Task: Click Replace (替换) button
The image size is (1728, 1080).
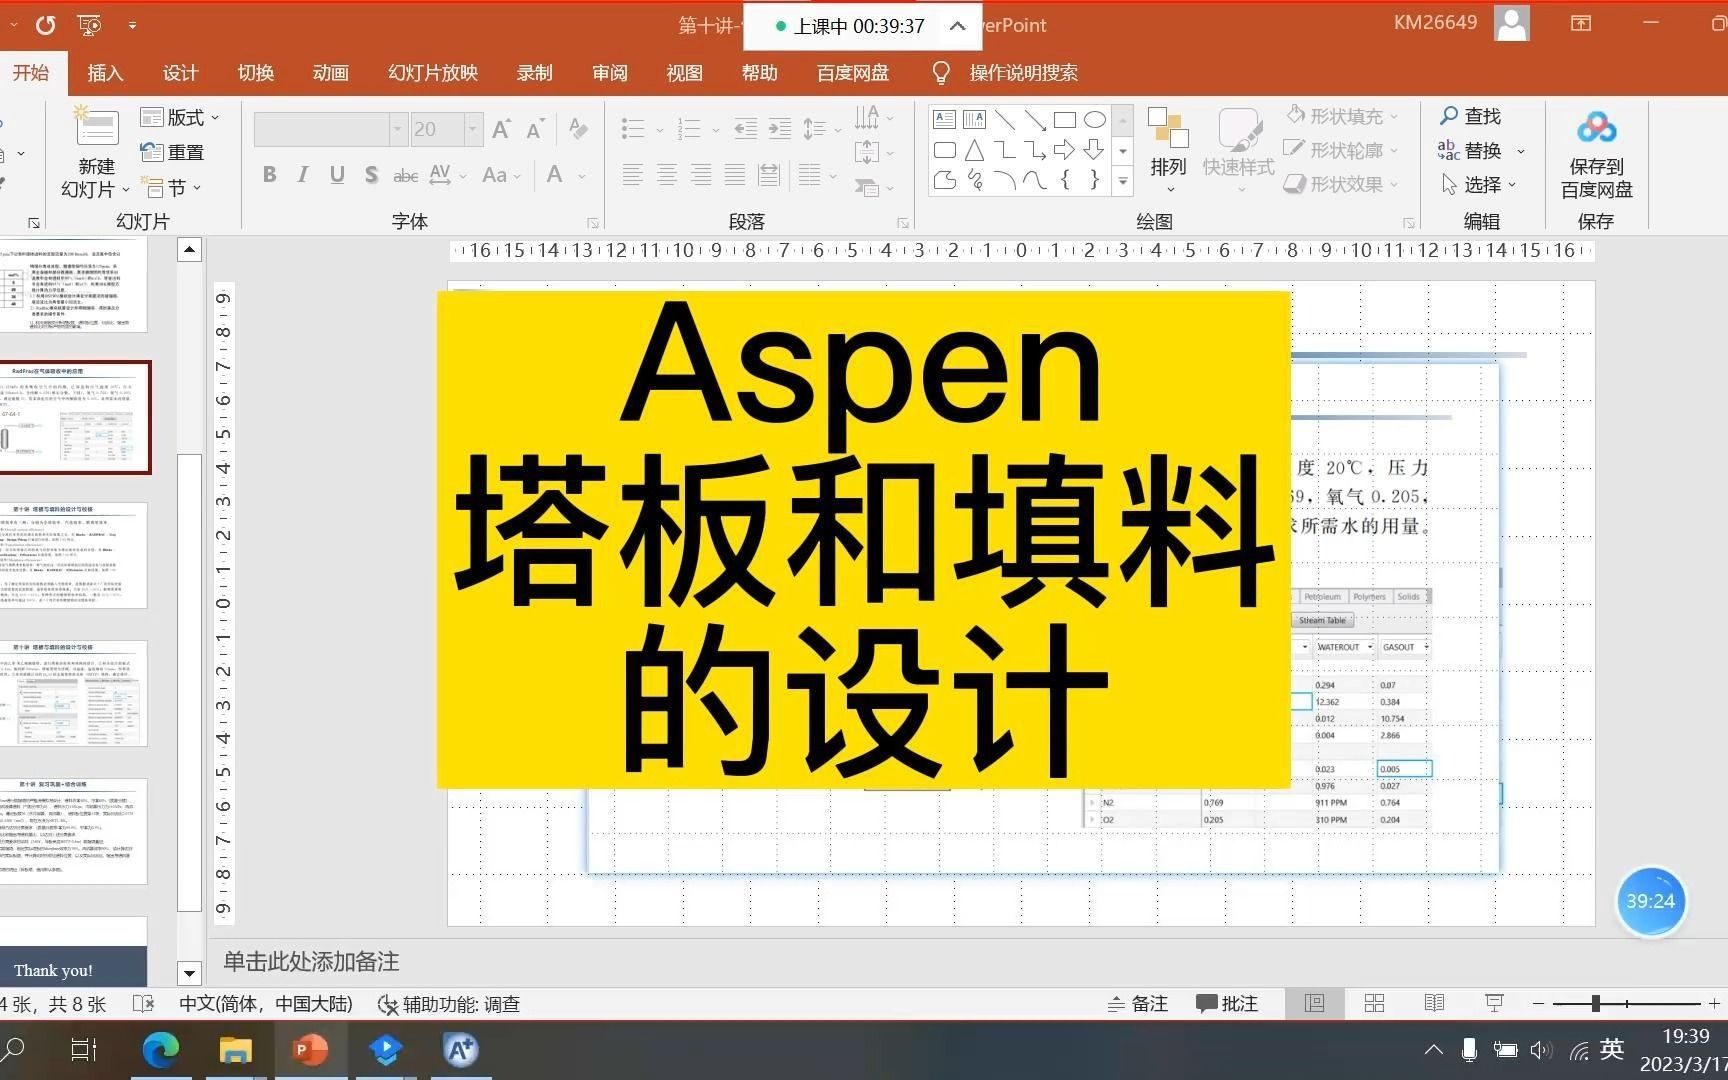Action: pos(1482,150)
